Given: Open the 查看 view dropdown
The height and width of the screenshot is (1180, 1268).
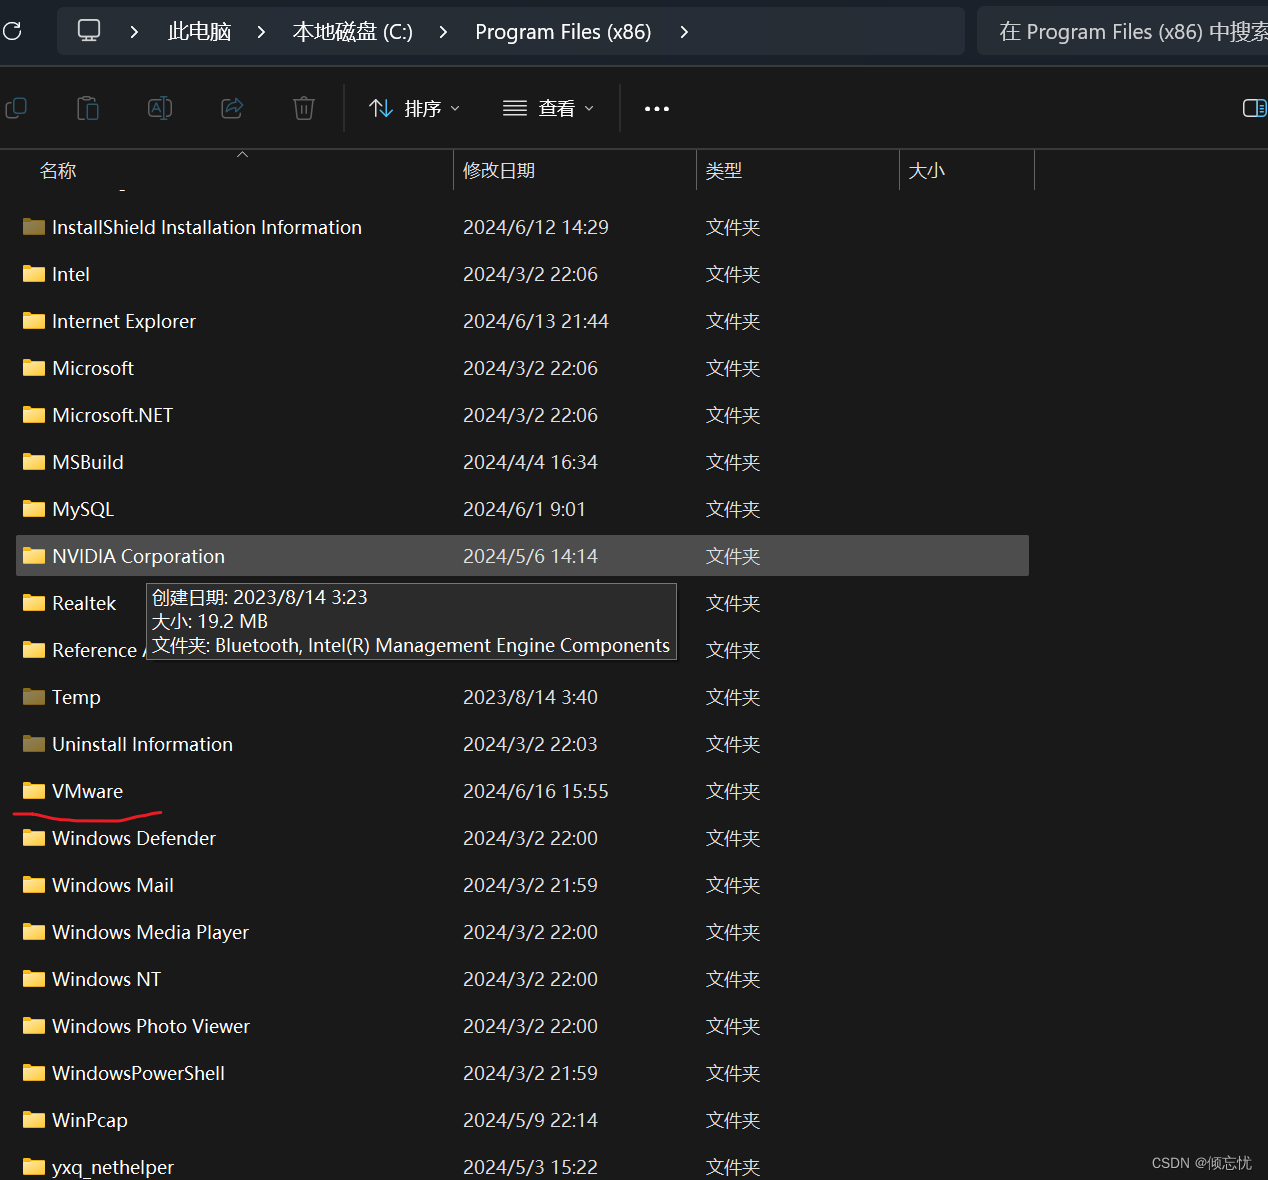Looking at the screenshot, I should tap(549, 108).
